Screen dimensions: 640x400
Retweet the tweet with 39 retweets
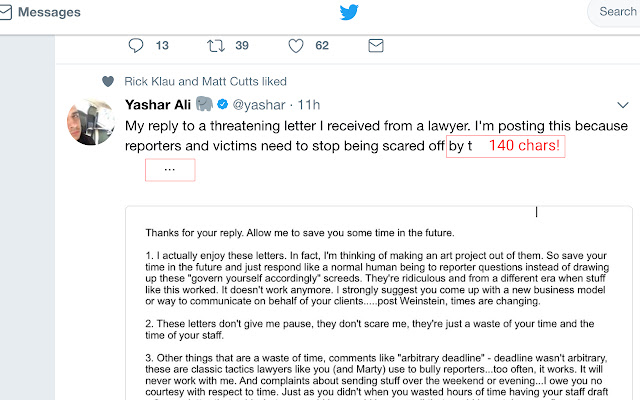(215, 45)
